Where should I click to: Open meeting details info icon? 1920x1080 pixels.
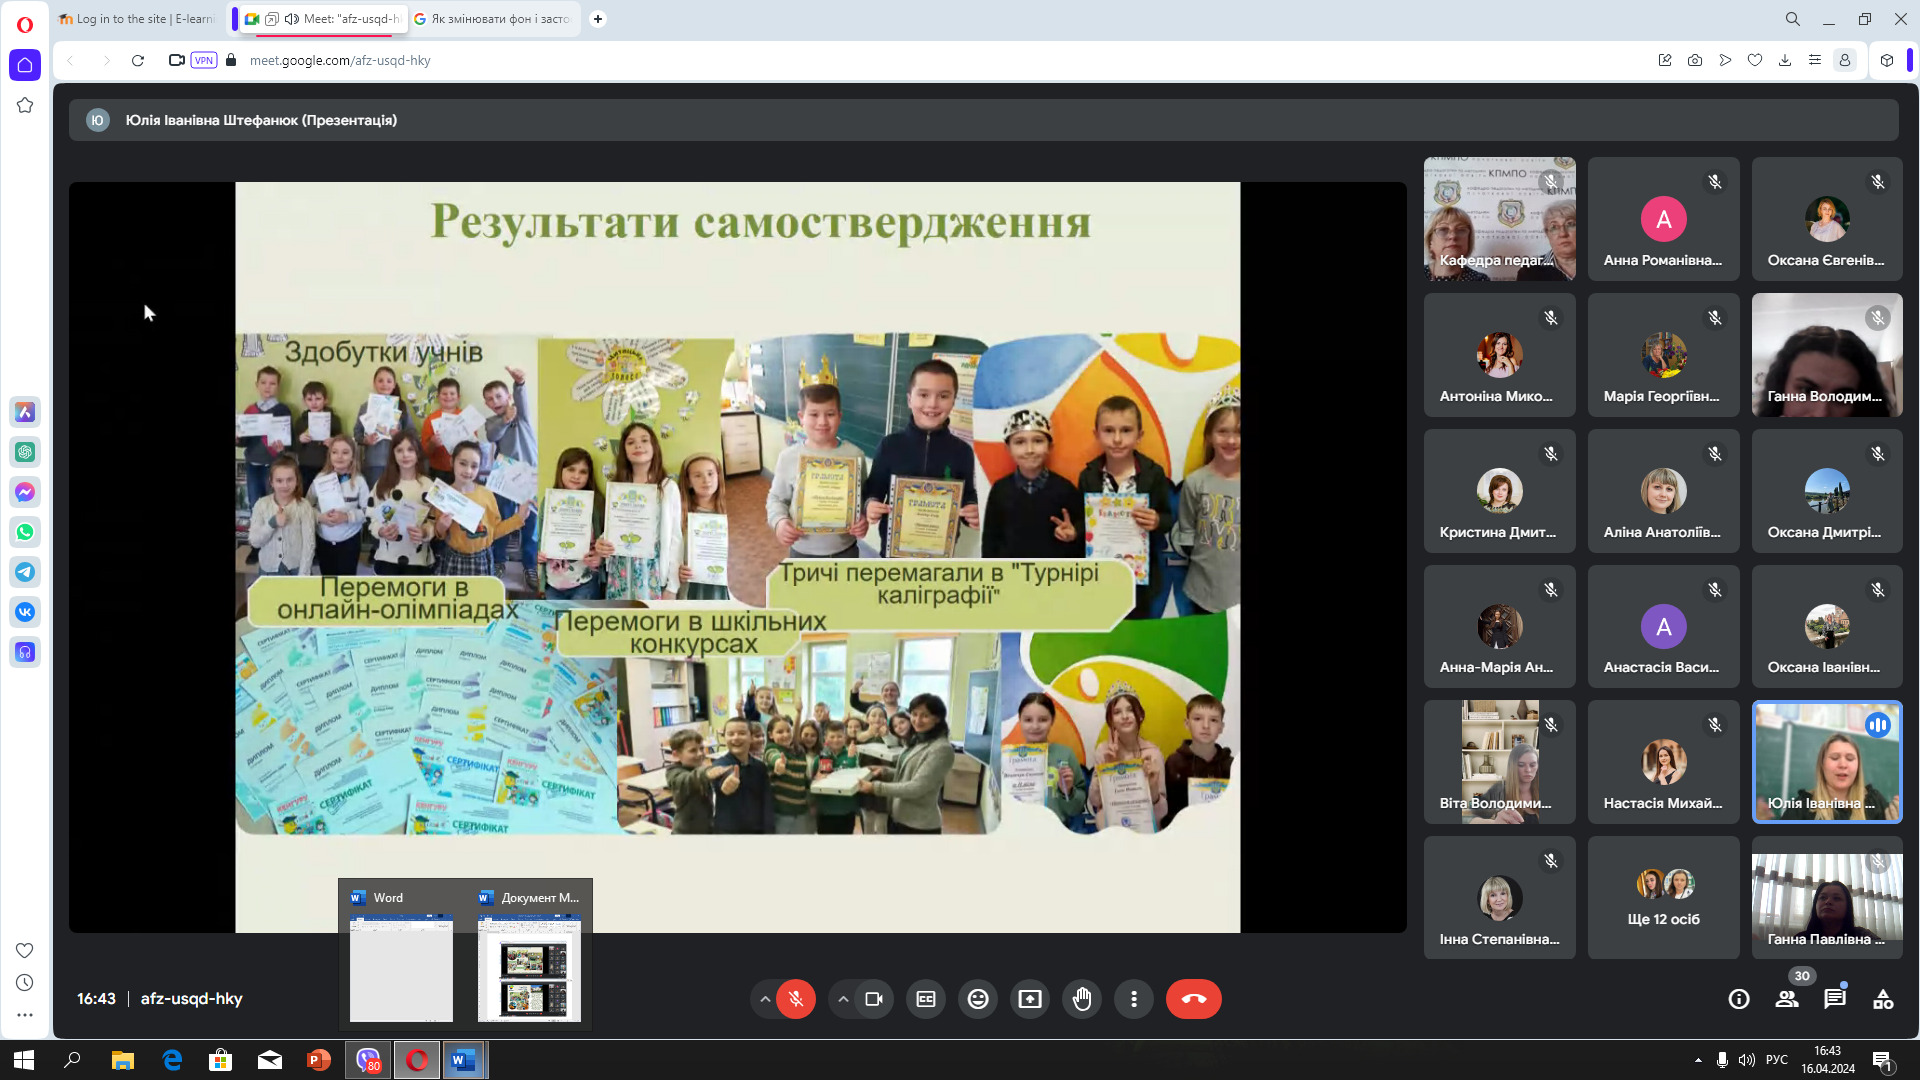[x=1739, y=999]
